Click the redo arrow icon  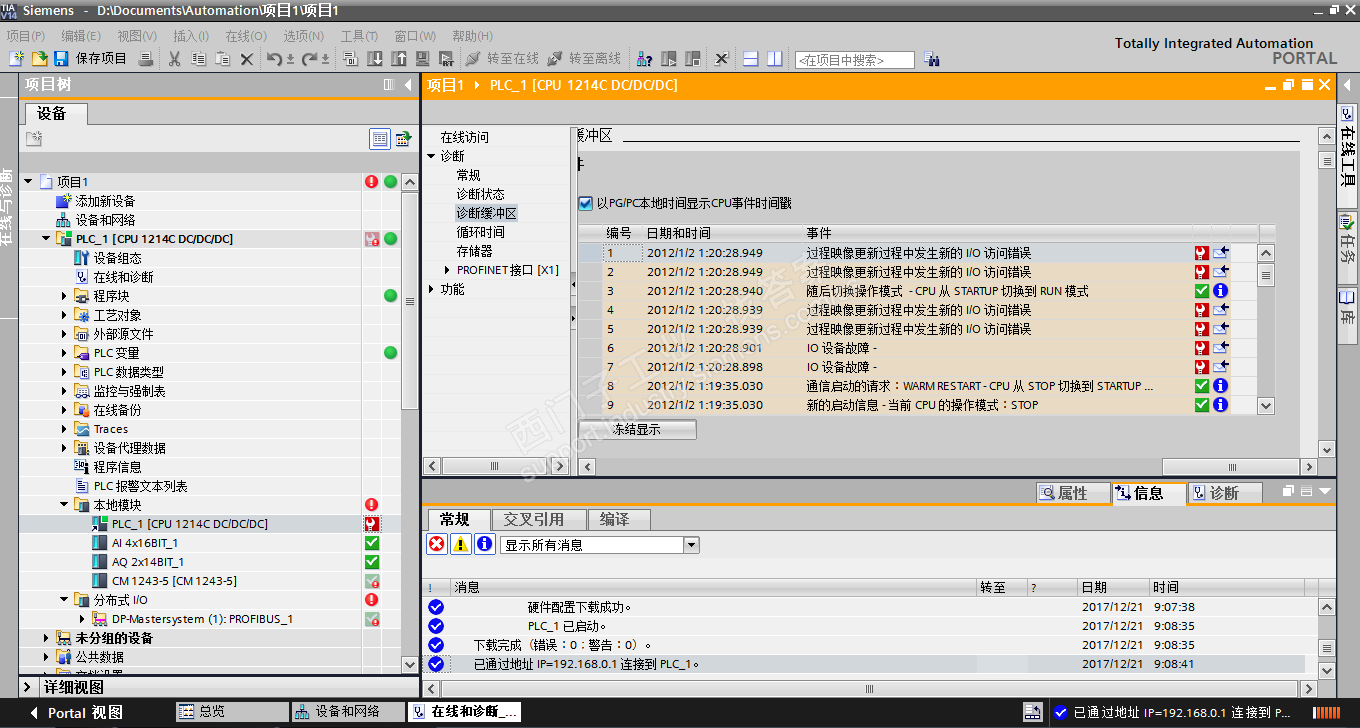(x=310, y=59)
